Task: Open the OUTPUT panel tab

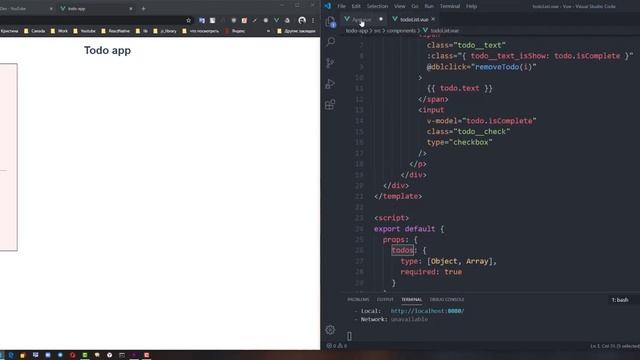Action: pos(385,300)
